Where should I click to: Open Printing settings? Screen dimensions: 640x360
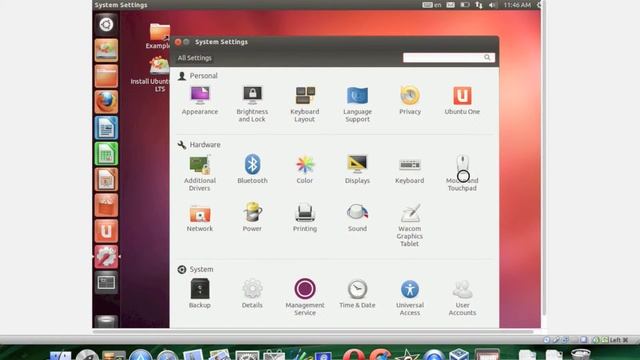[x=305, y=218]
